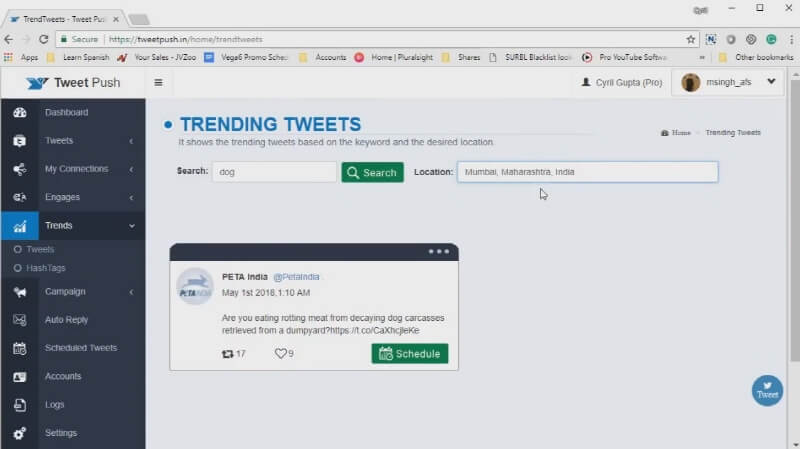Click the Trends chart icon
The image size is (800, 449).
click(20, 226)
